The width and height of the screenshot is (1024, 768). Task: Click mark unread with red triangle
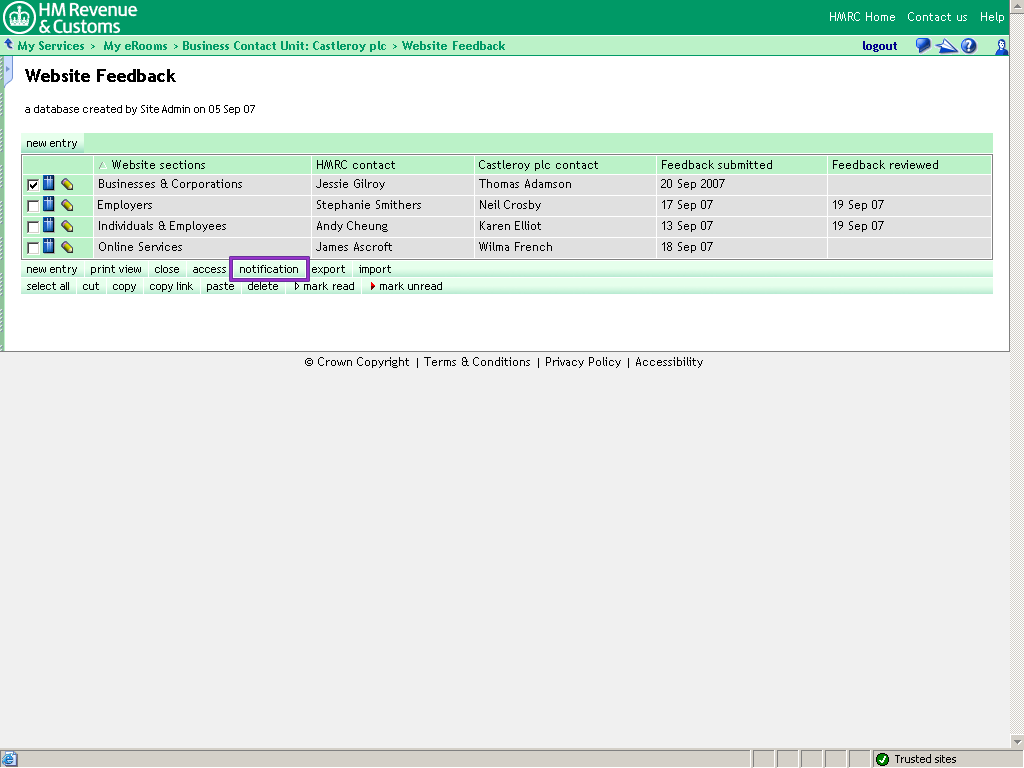[x=406, y=286]
